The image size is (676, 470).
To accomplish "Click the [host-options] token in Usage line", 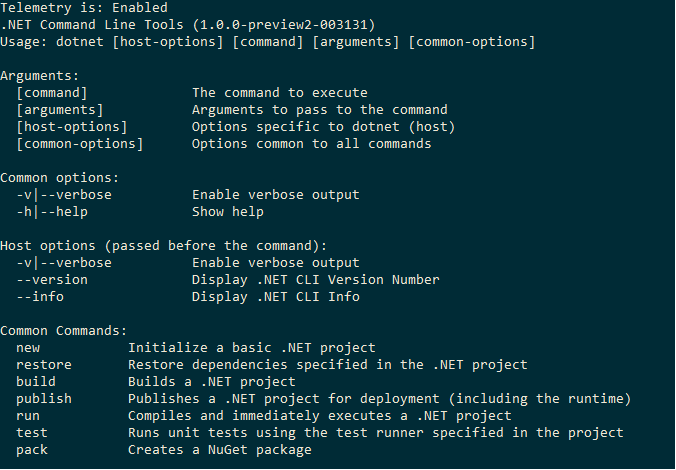I will pos(168,42).
